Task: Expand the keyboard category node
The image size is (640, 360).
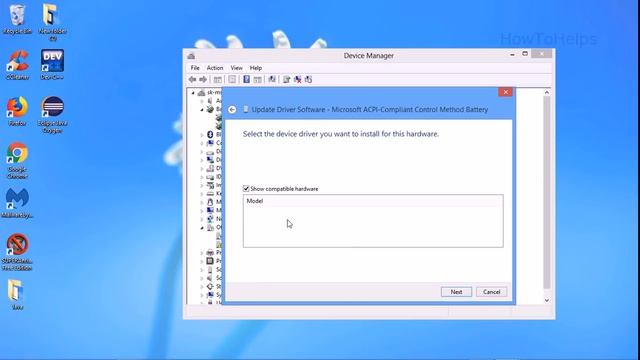Action: pos(202,194)
